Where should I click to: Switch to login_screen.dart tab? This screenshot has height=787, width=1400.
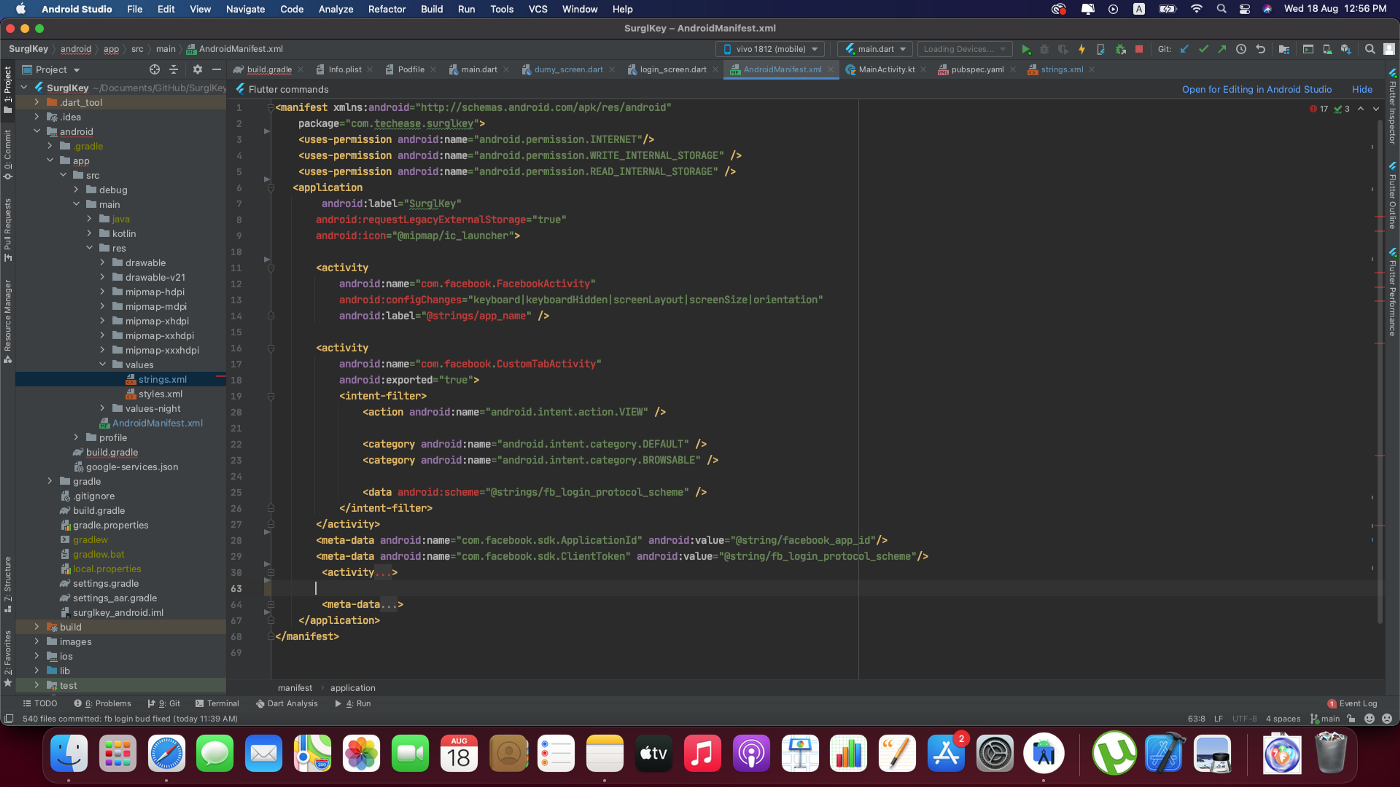coord(673,69)
